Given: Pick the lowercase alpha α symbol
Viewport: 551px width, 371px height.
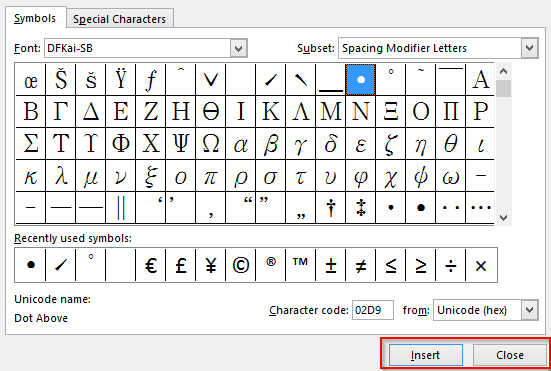Looking at the screenshot, I should 241,143.
